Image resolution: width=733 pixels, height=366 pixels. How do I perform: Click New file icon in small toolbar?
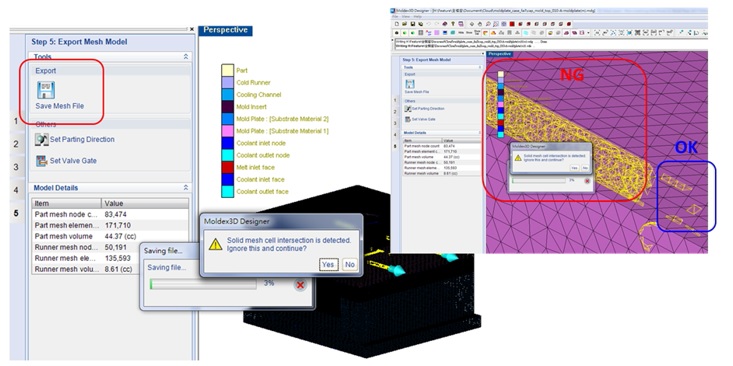pyautogui.click(x=397, y=24)
